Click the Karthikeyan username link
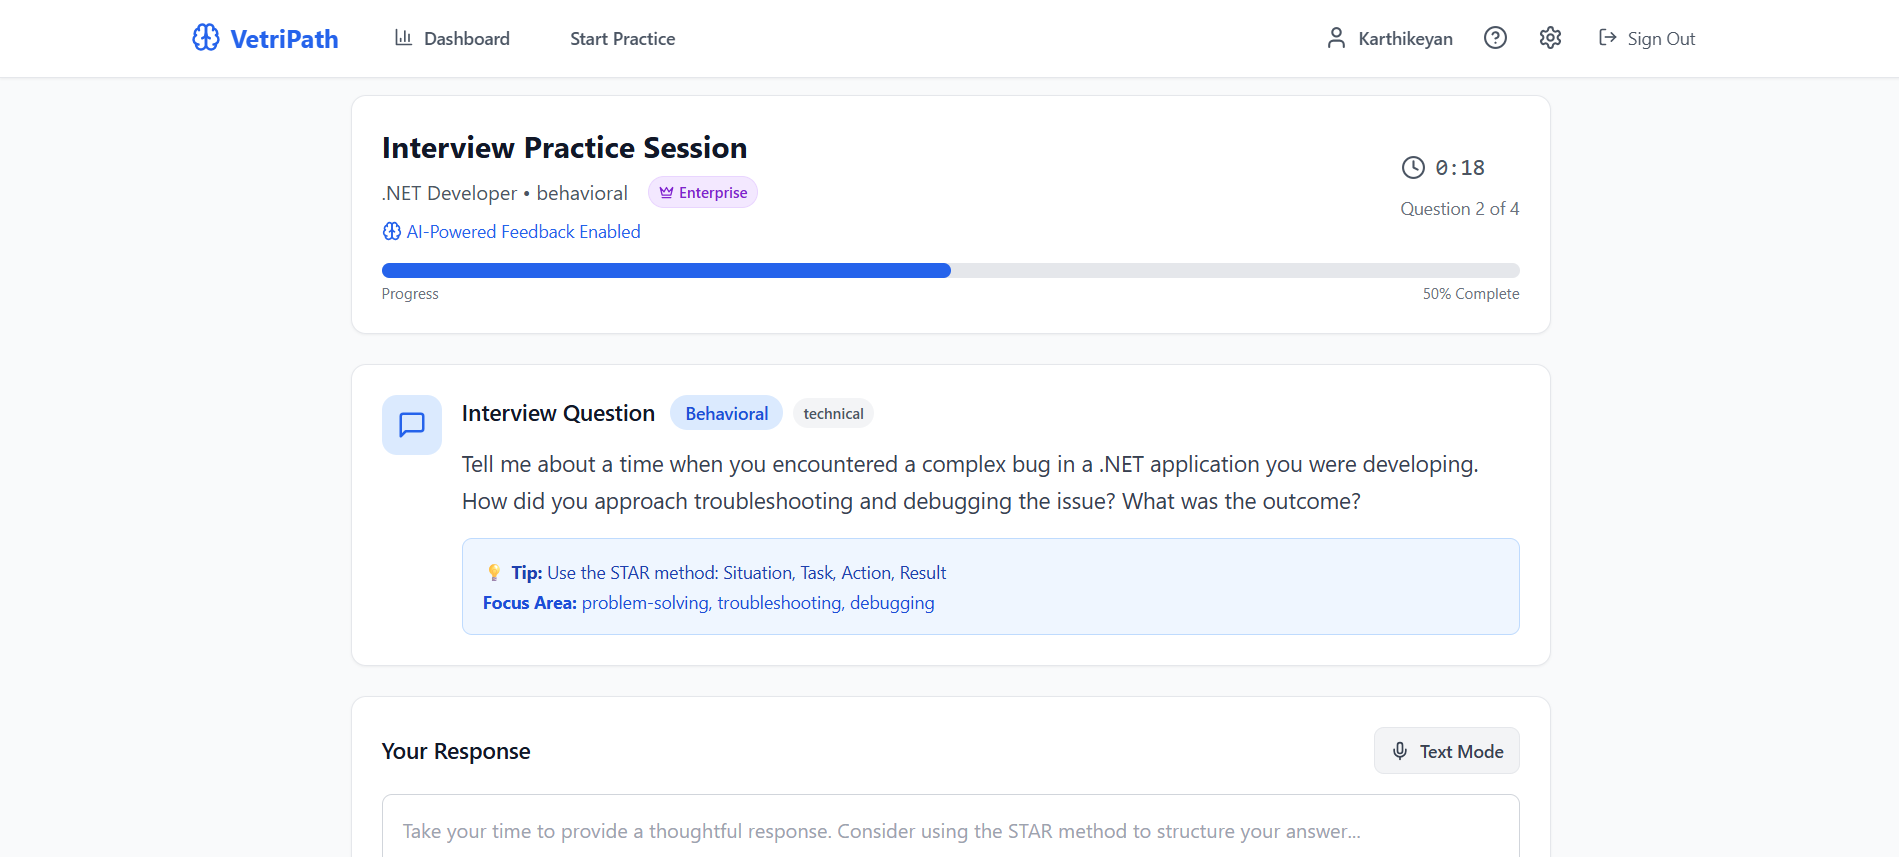Image resolution: width=1899 pixels, height=857 pixels. point(1405,39)
